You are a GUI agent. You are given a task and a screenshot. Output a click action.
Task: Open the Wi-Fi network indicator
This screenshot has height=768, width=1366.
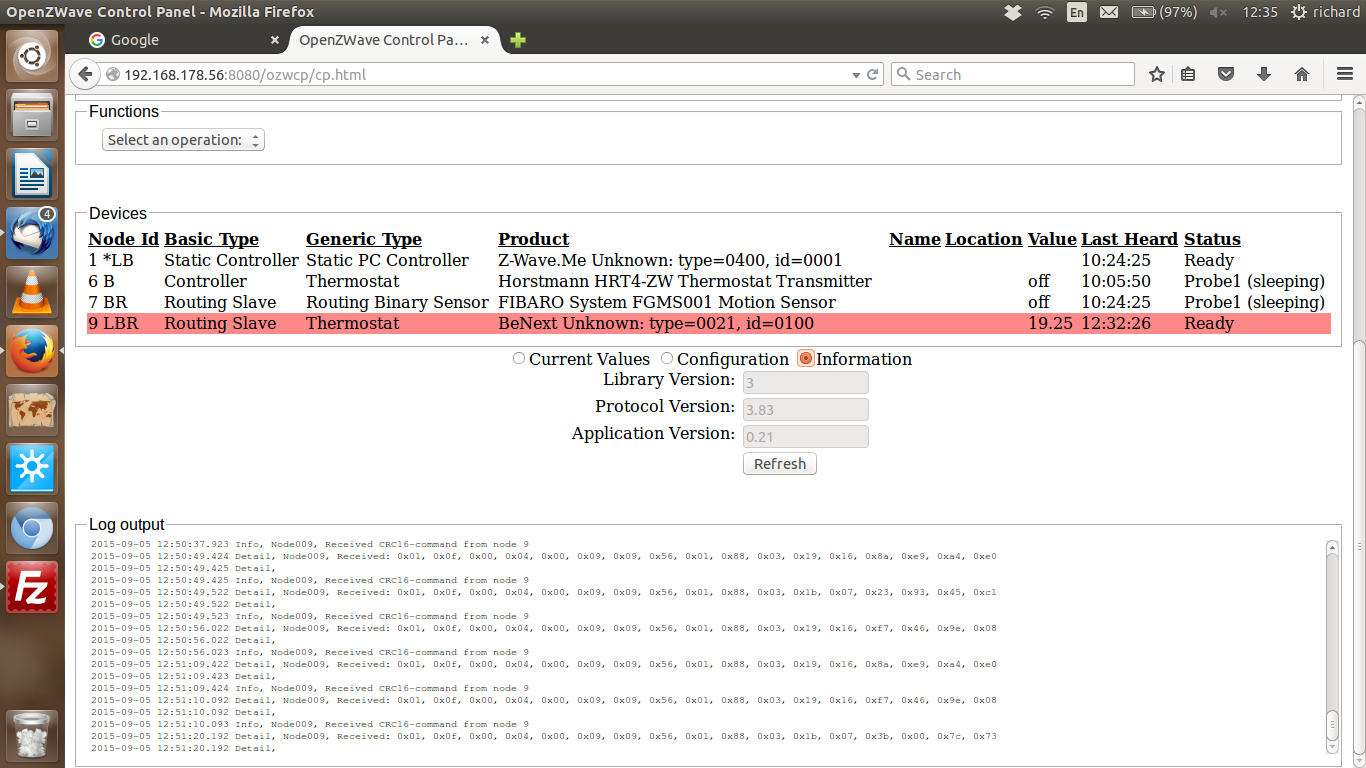(x=1045, y=12)
